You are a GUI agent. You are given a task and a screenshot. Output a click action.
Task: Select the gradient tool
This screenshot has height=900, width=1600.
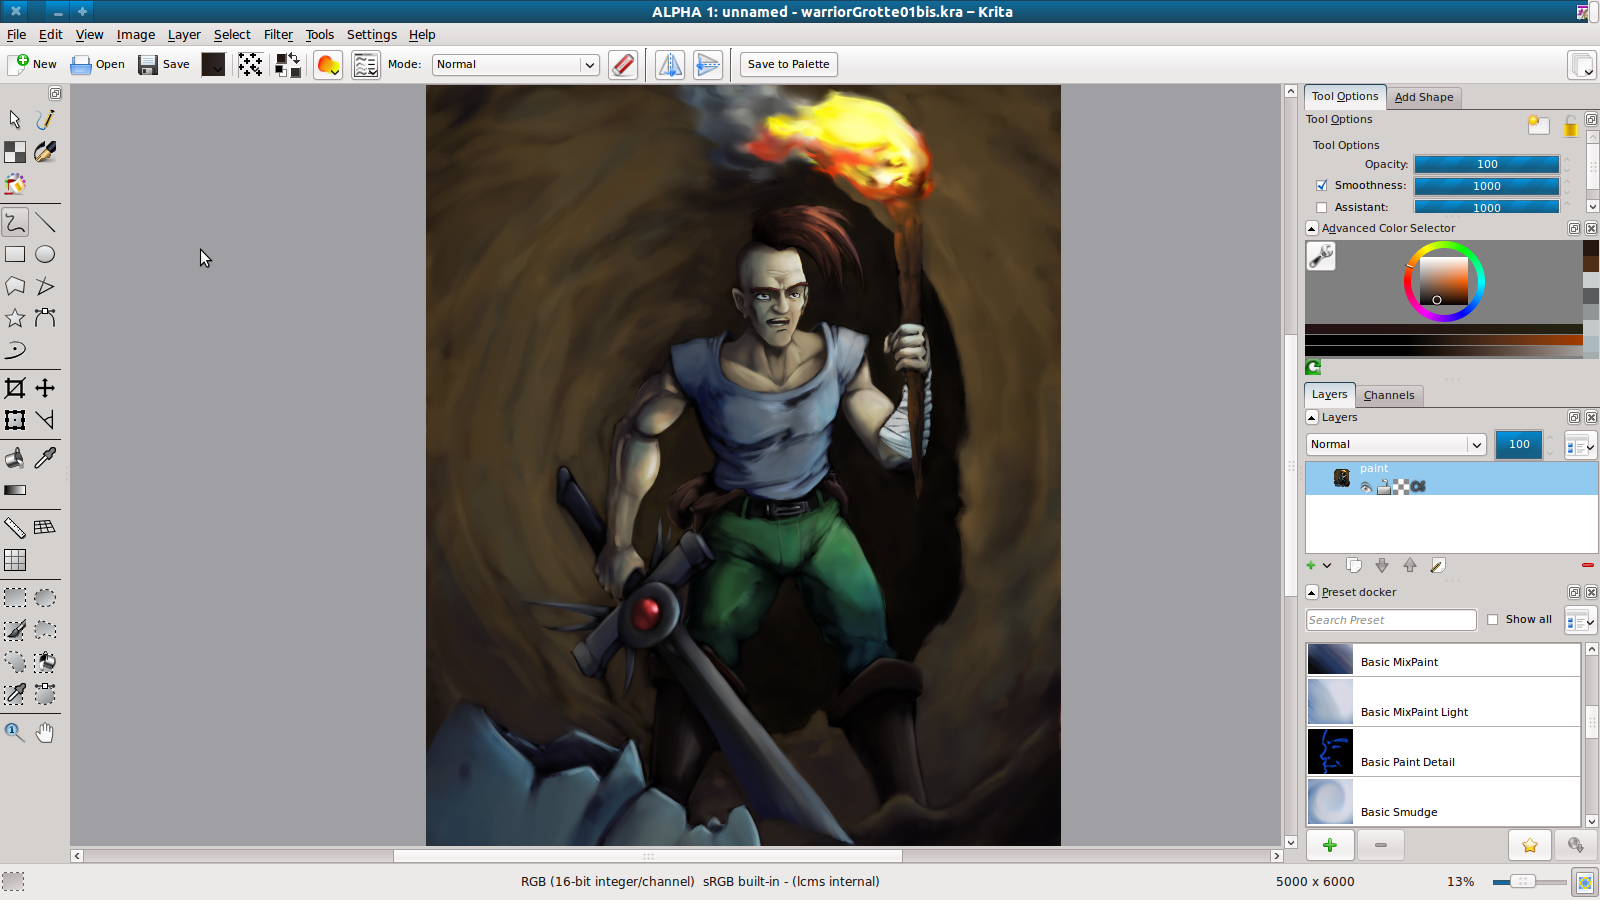point(15,490)
